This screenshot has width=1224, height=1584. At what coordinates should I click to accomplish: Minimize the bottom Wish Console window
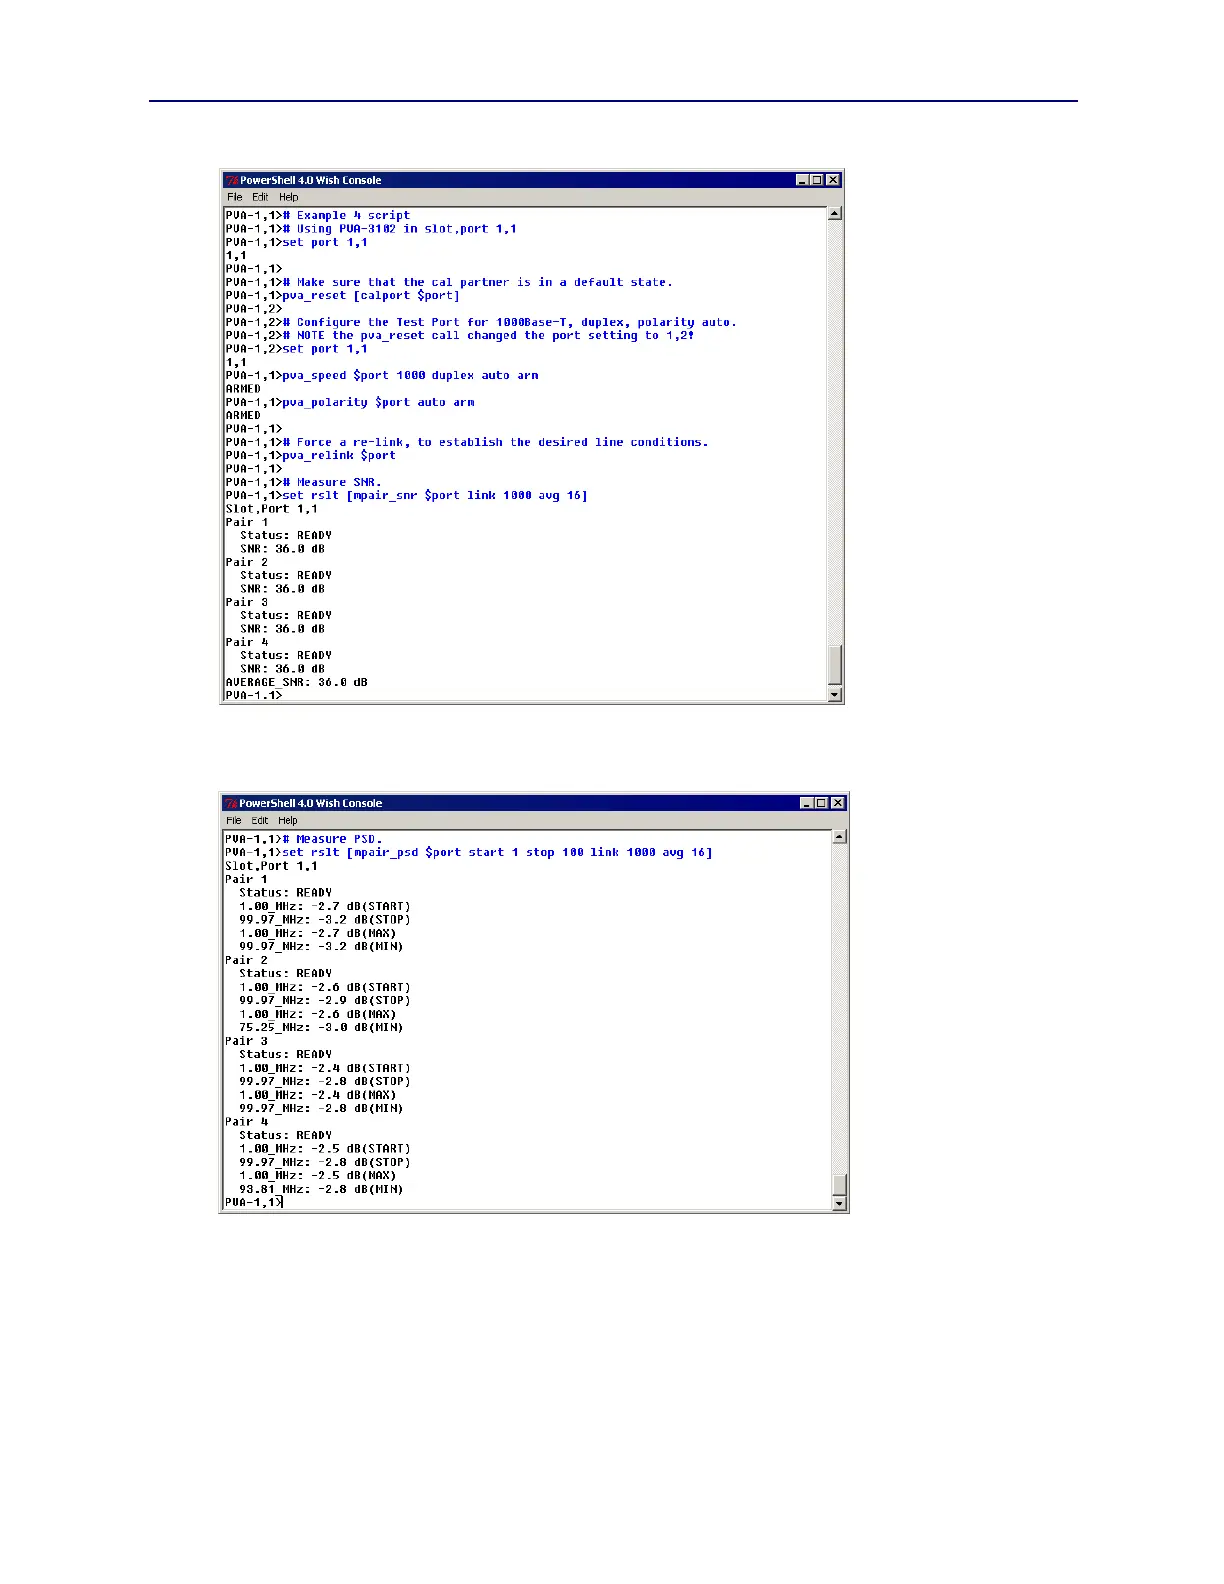pyautogui.click(x=807, y=803)
